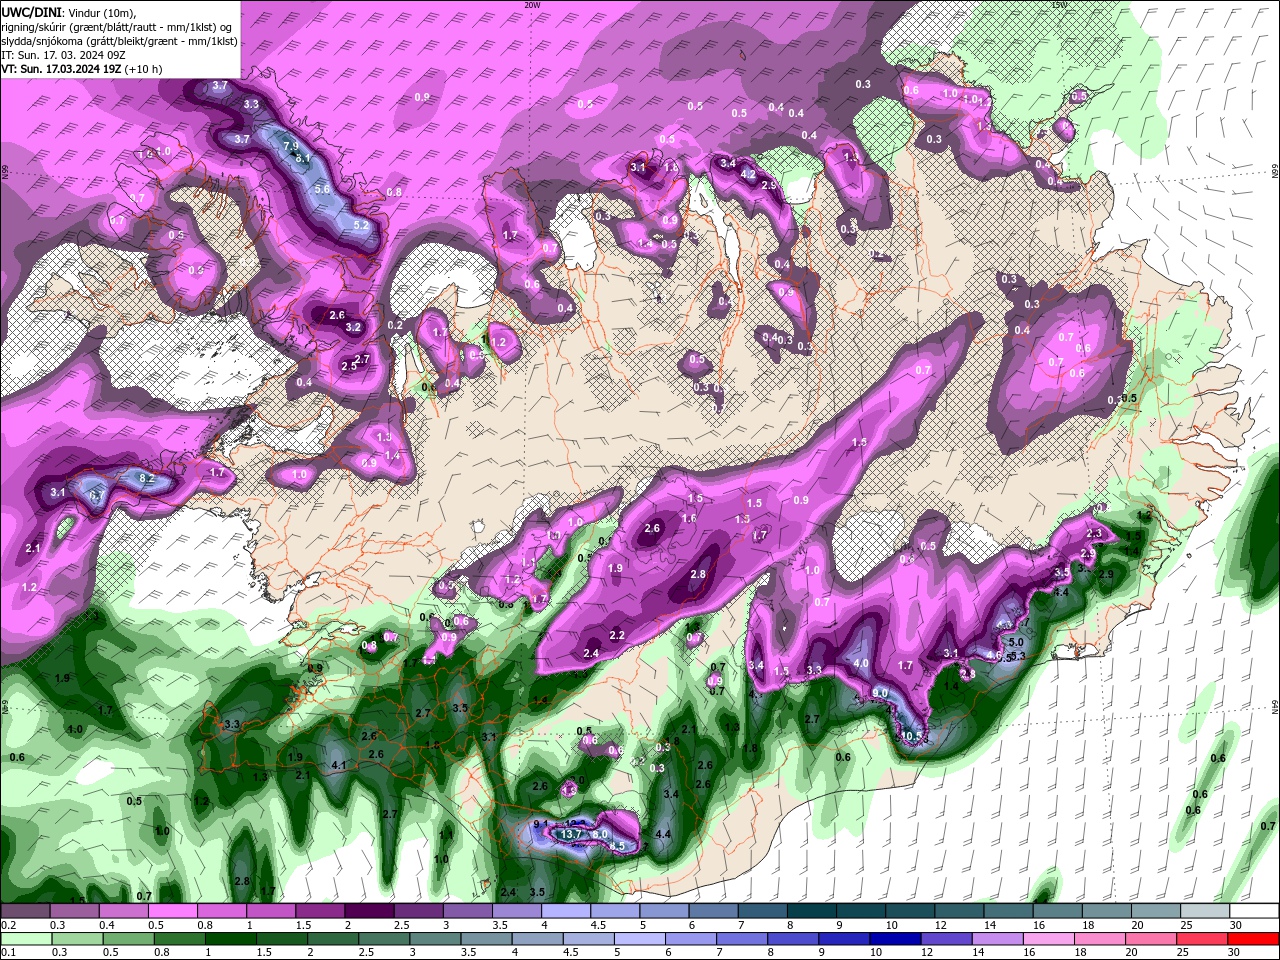Screen dimensions: 1280x960
Task: Click the 4.1 rainfall value on the map
Action: [x=338, y=766]
